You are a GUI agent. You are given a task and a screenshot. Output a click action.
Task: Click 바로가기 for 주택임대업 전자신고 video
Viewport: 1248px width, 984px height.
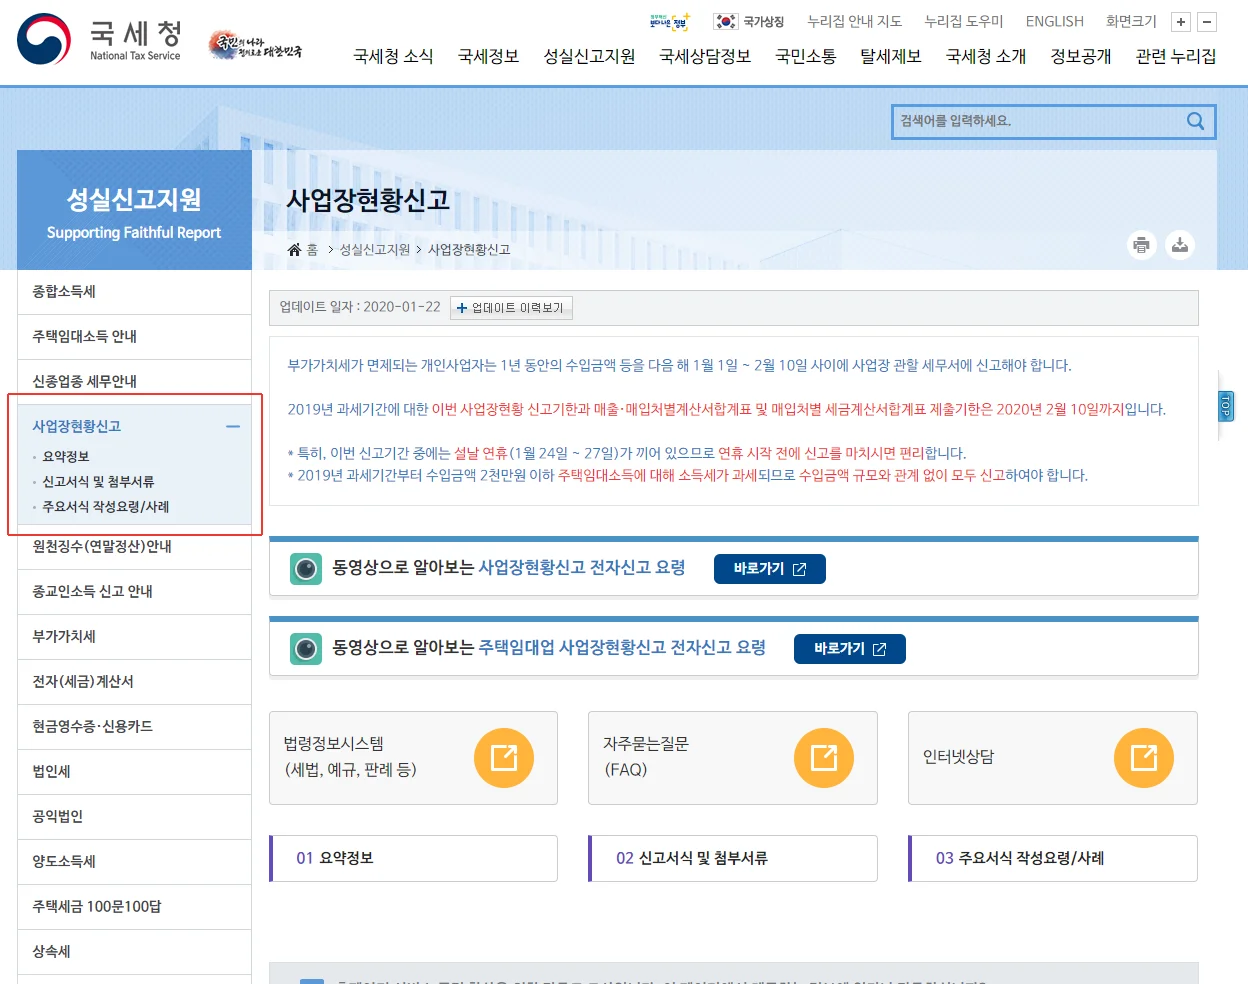[849, 649]
